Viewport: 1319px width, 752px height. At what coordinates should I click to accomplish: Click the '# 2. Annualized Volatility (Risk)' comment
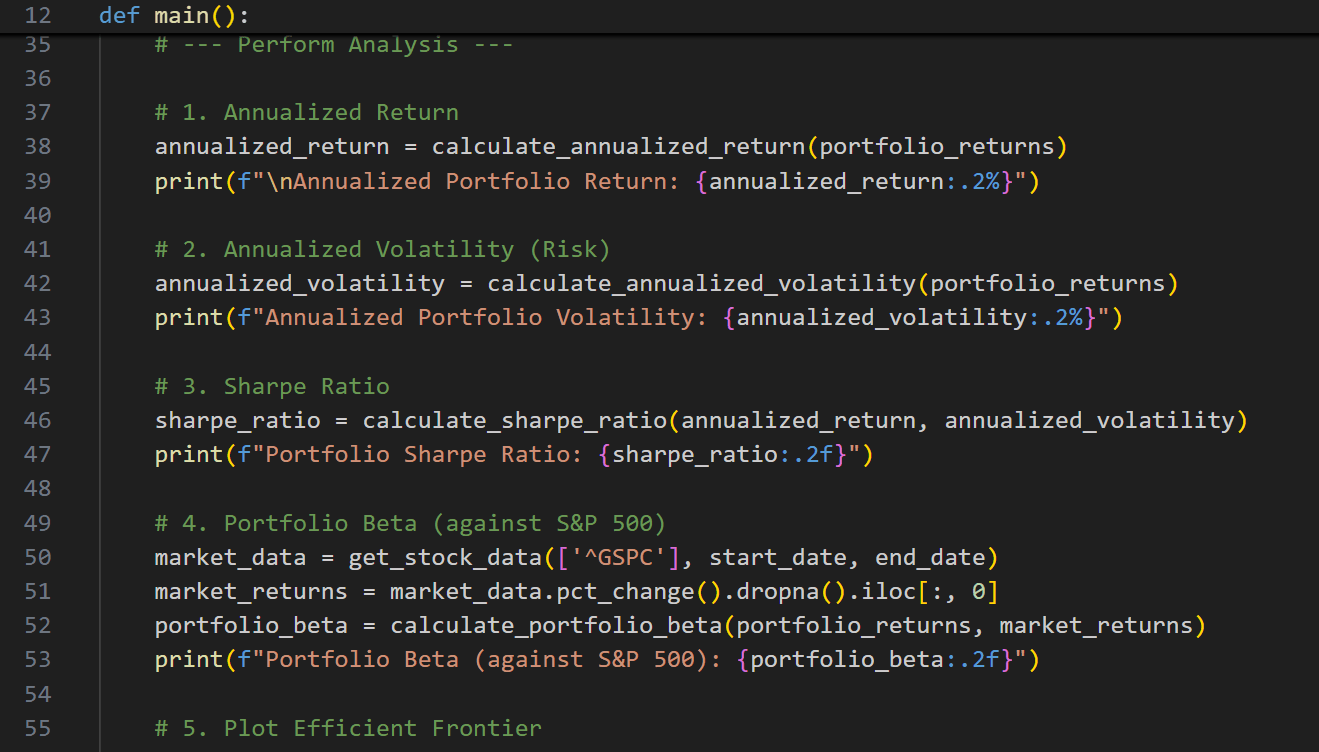point(382,249)
